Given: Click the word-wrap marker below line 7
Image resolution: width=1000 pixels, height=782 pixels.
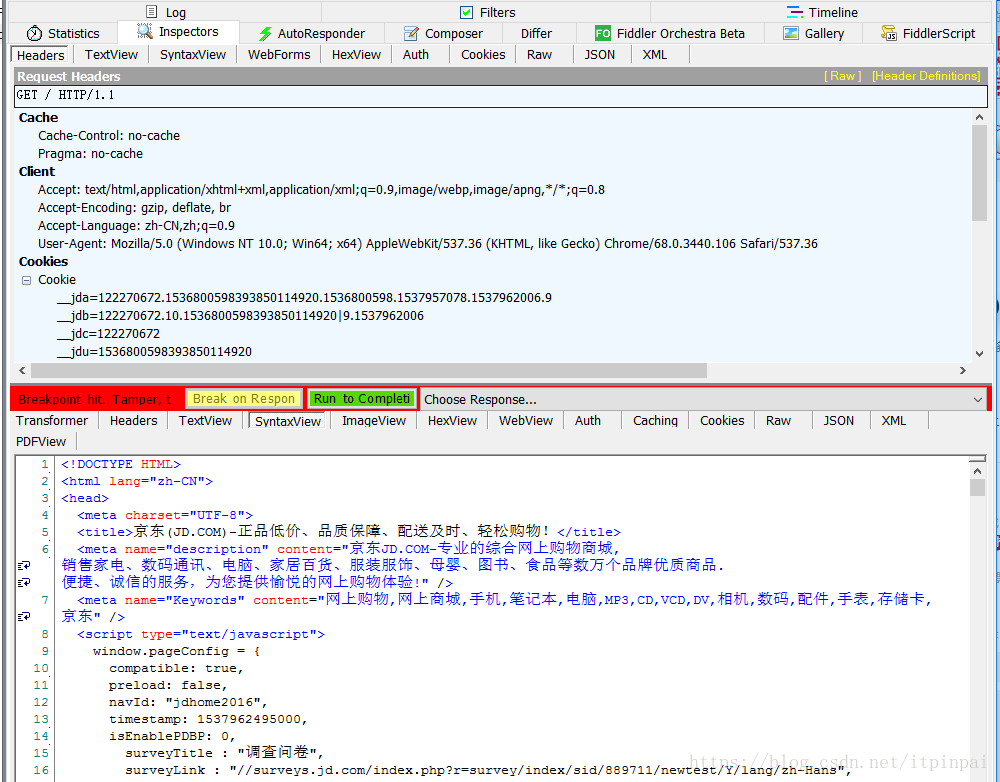Looking at the screenshot, I should click(x=24, y=617).
